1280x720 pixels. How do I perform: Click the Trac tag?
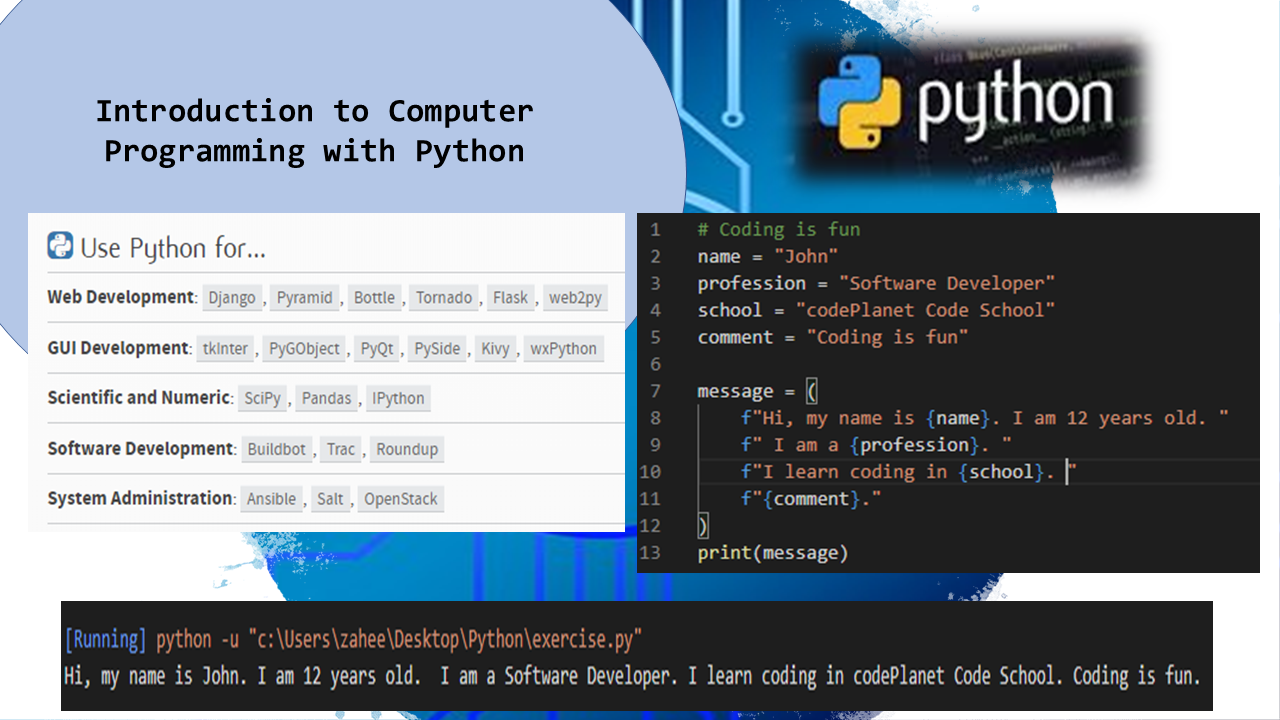click(x=341, y=449)
